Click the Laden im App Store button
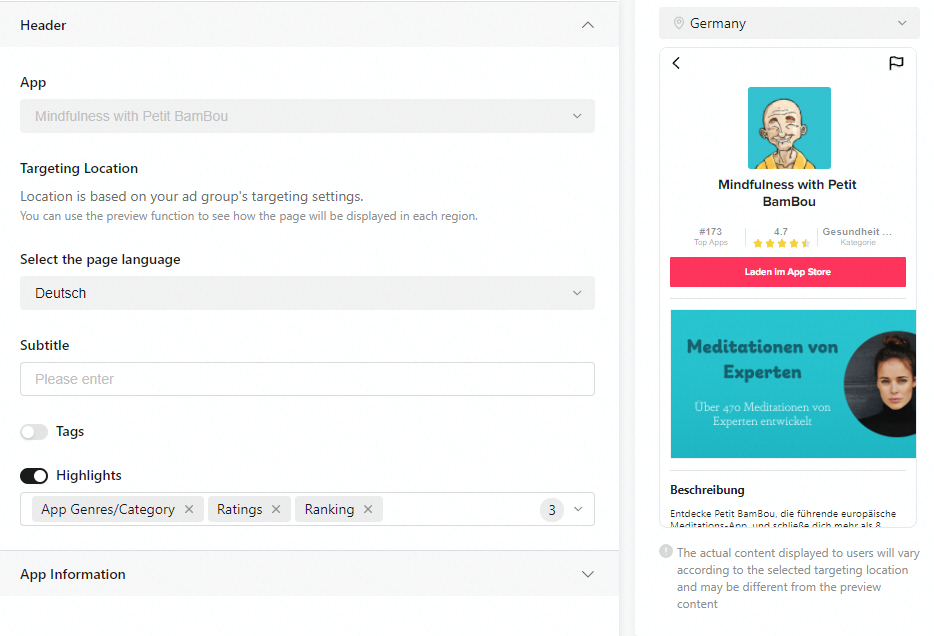 click(x=787, y=272)
